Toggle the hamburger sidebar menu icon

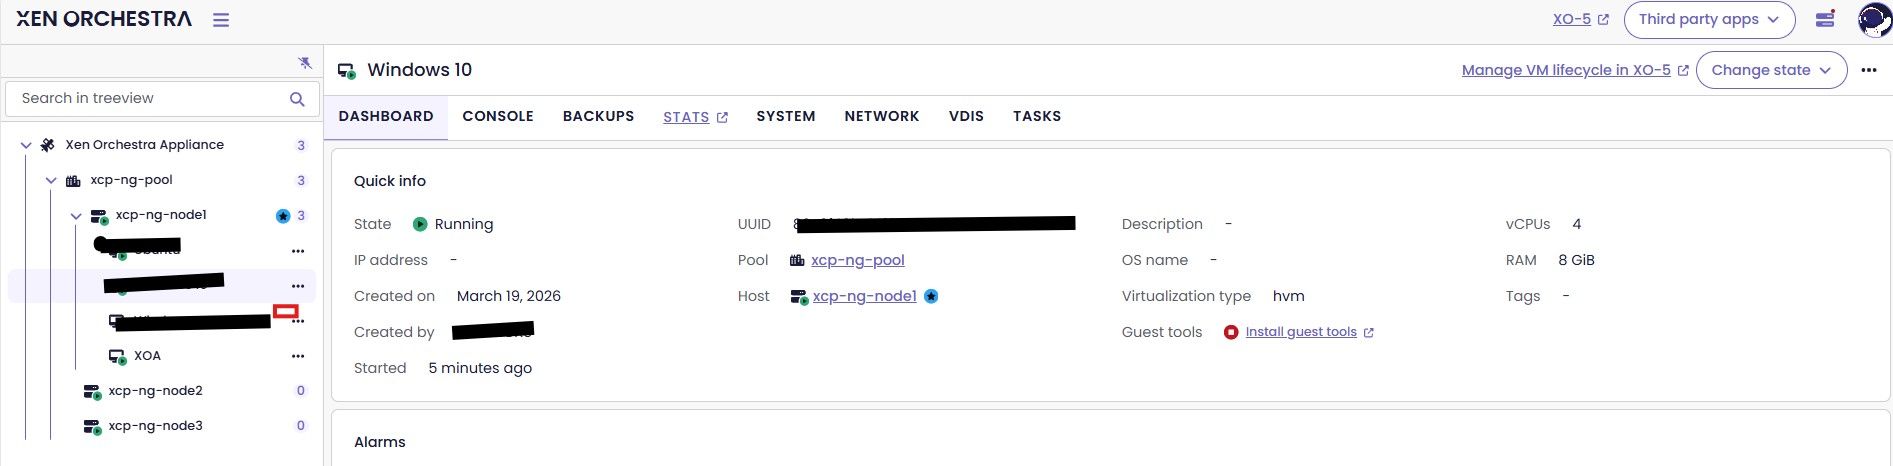click(x=221, y=20)
